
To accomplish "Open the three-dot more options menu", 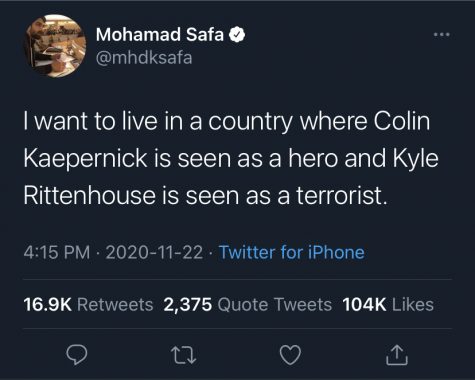I will pos(442,34).
